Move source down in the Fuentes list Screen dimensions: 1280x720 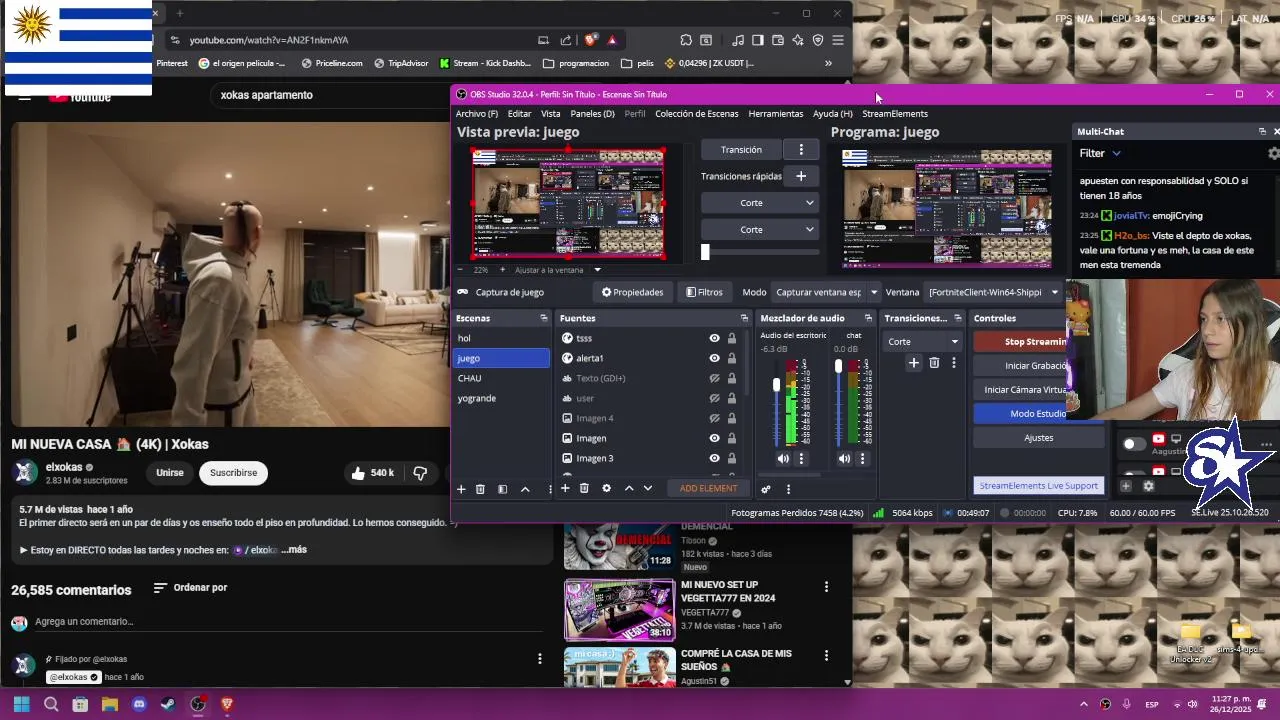click(648, 488)
